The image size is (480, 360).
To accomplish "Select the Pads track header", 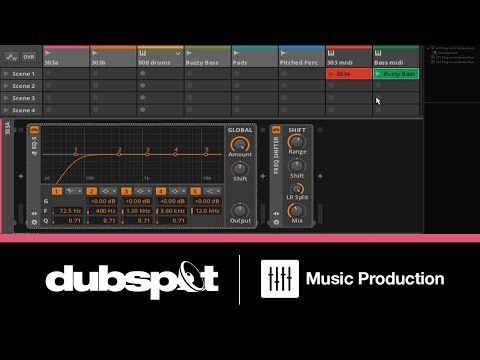I will pos(255,57).
